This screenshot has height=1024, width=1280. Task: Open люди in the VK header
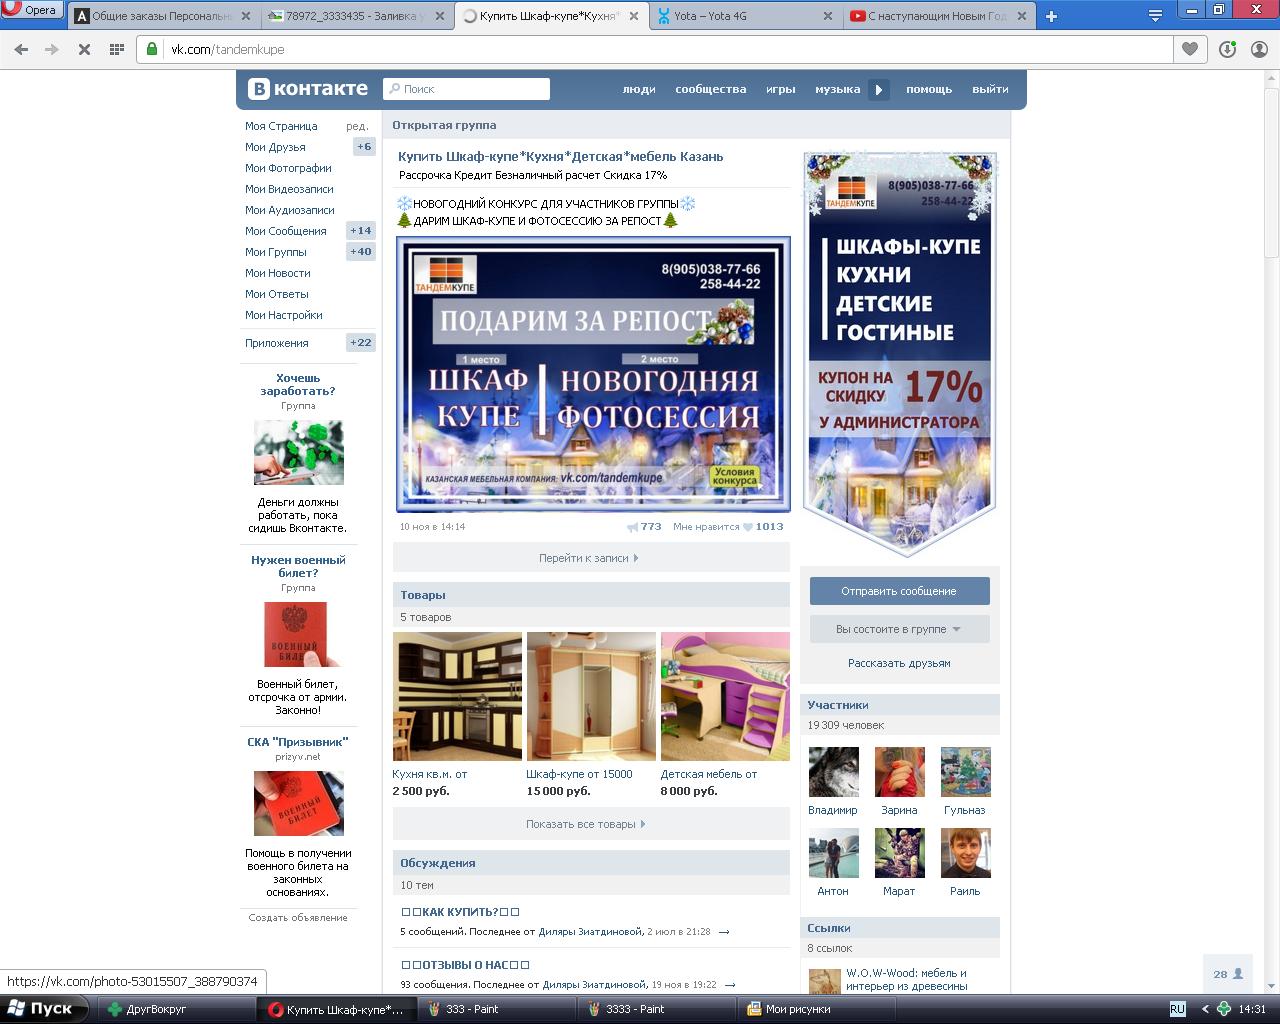click(639, 89)
